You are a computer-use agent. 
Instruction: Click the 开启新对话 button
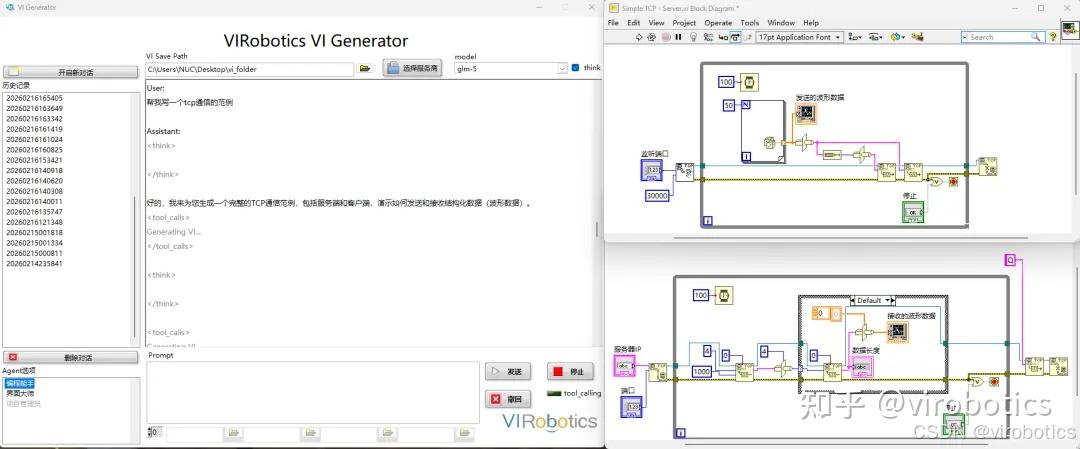point(70,72)
